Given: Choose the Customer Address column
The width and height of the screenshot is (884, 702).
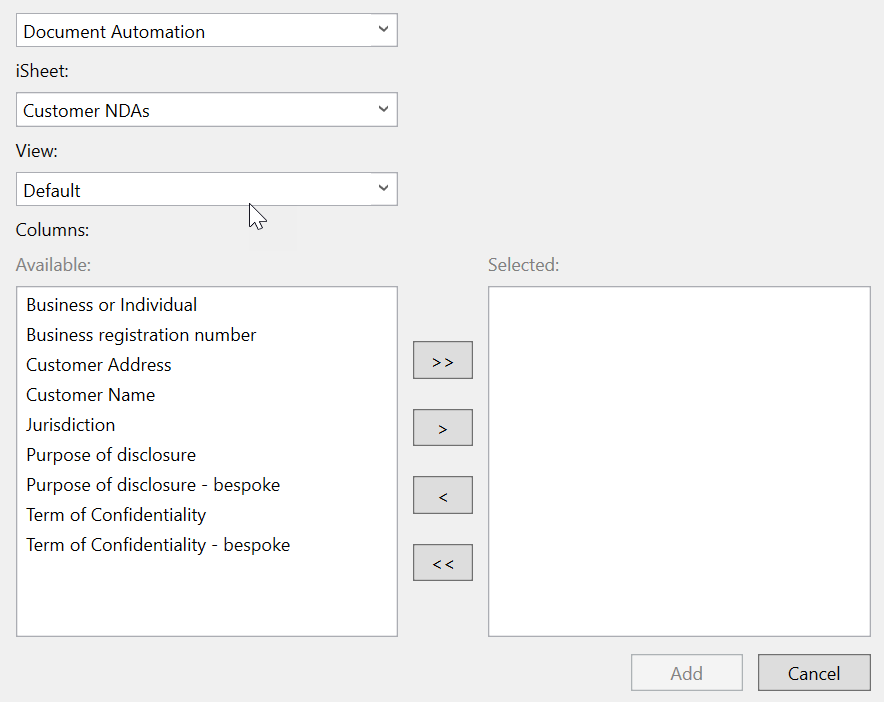Looking at the screenshot, I should (99, 365).
